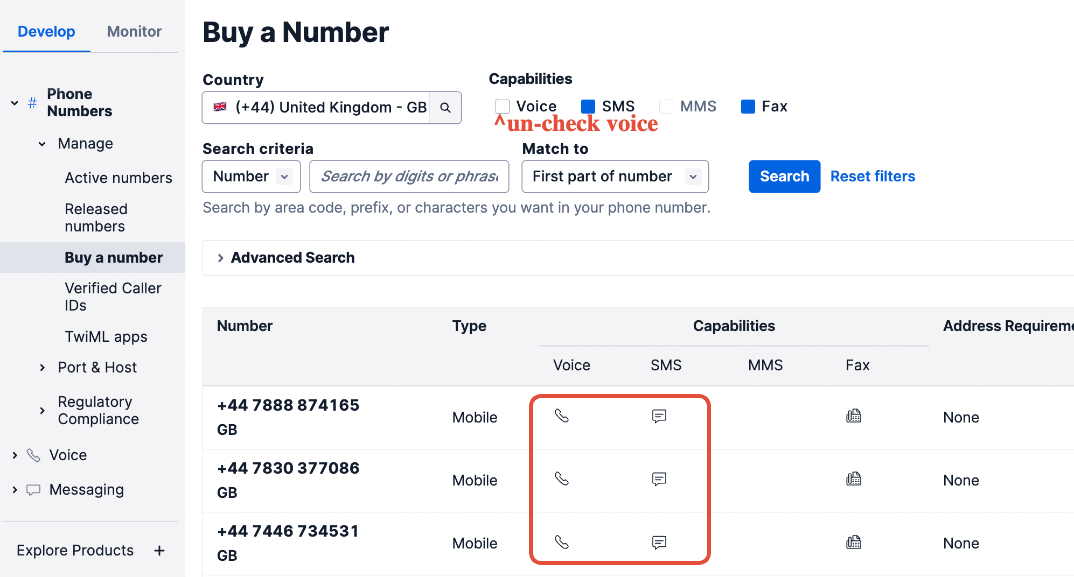Click the fax icon for +44 7830 377086
Screen dimensions: 1074x577
click(x=853, y=480)
